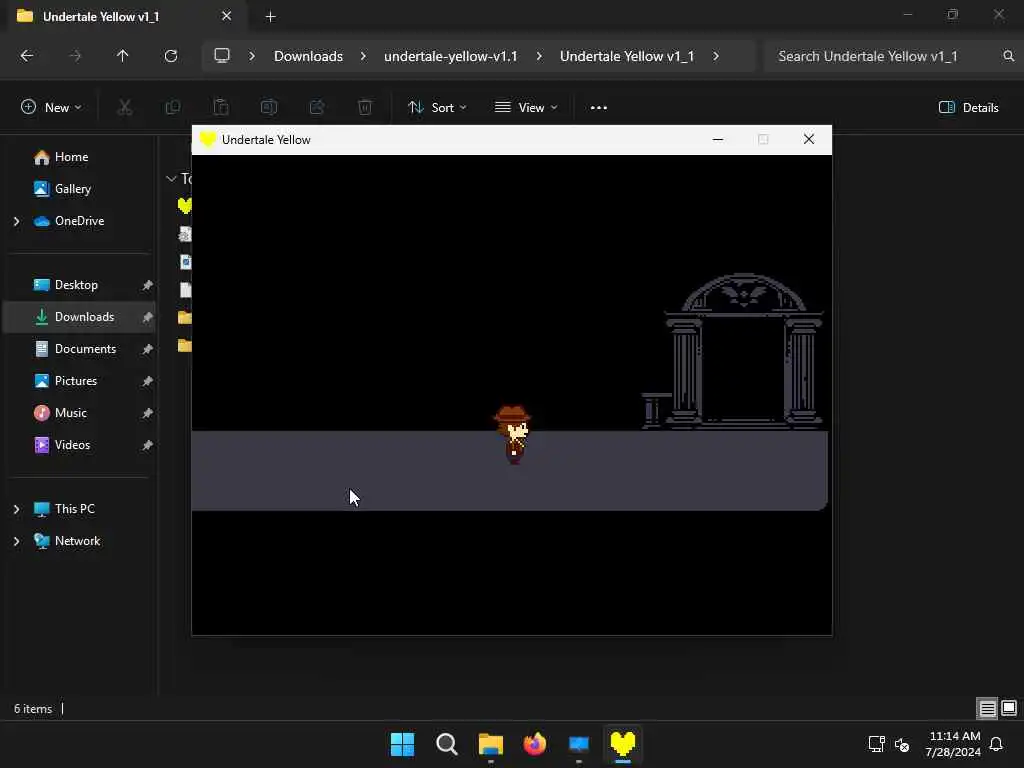
Task: Expand chevron after Downloads breadcrumb
Action: pos(364,56)
